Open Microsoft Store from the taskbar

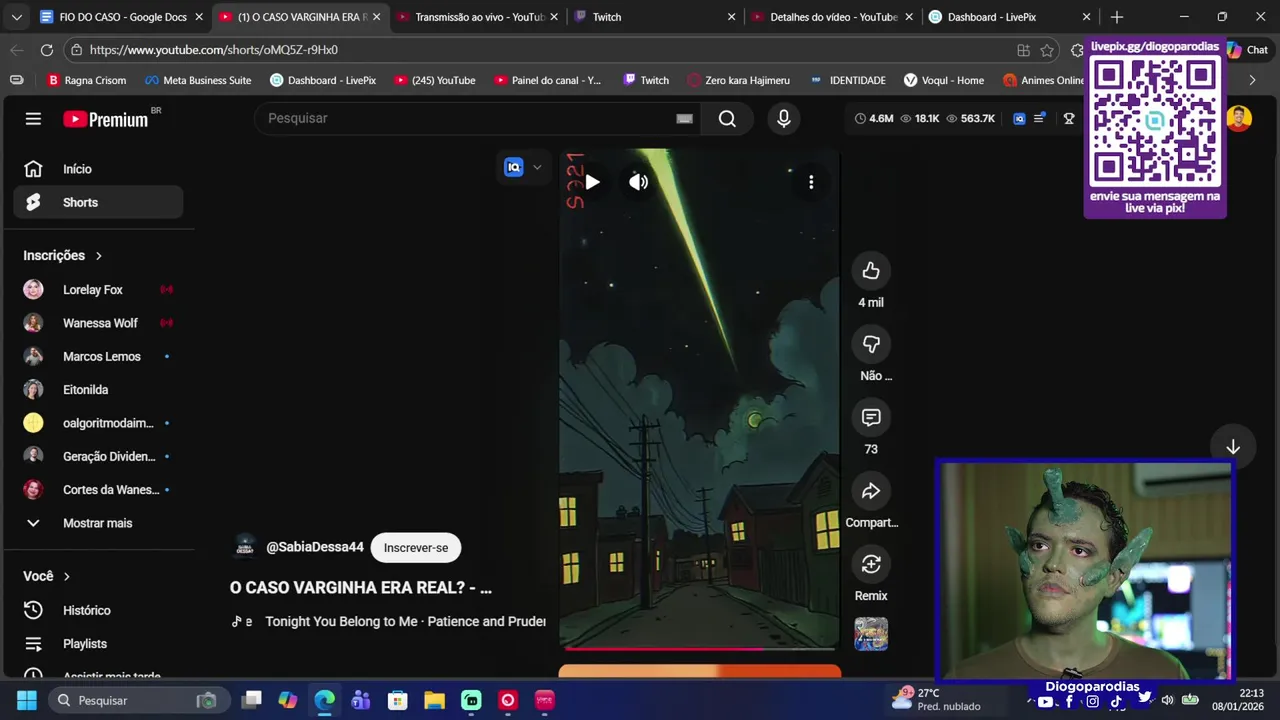(x=397, y=700)
